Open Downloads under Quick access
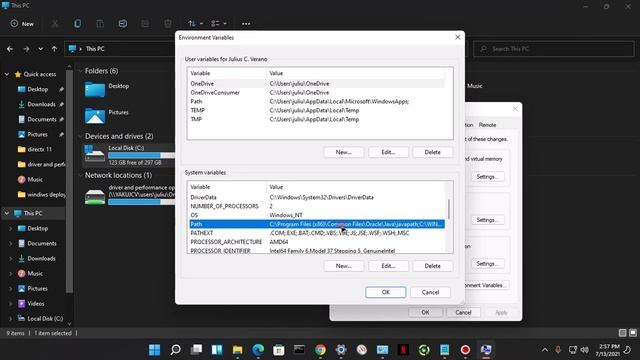 [41, 104]
